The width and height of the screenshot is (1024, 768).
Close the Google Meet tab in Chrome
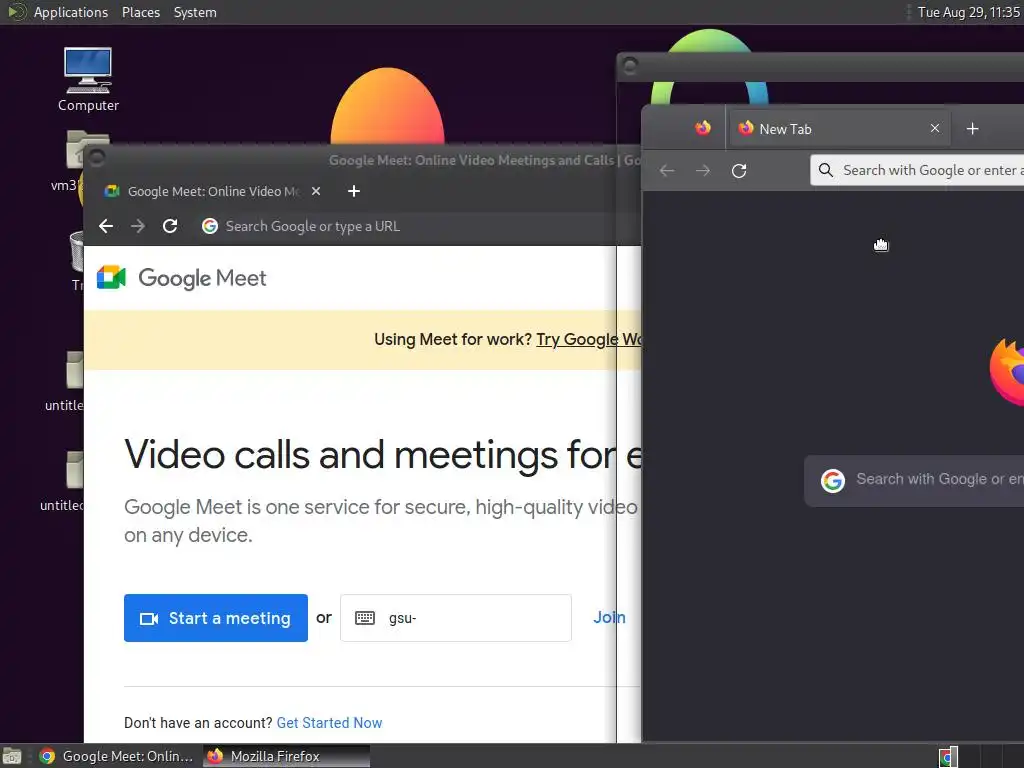point(316,191)
